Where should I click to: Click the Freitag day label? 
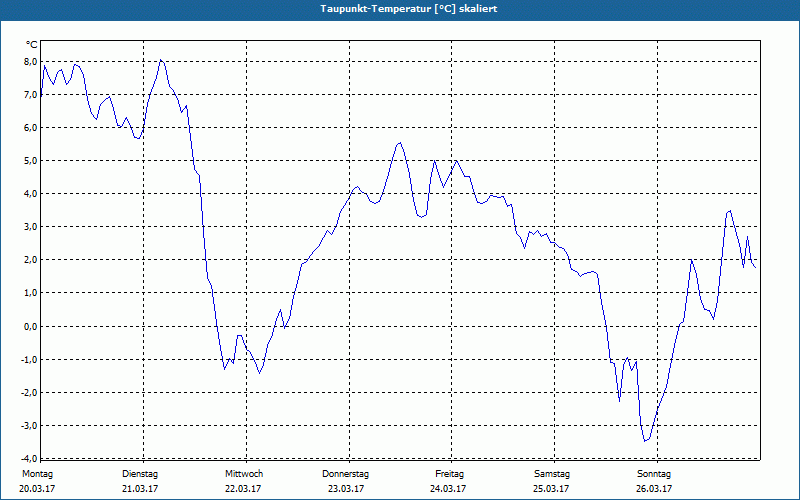pyautogui.click(x=449, y=474)
